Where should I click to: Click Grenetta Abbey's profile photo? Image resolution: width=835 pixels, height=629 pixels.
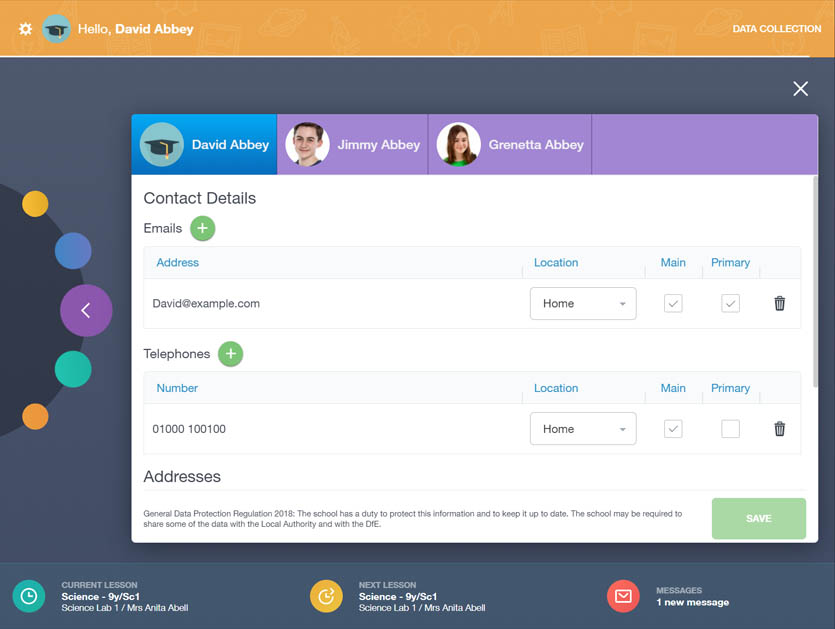pyautogui.click(x=459, y=144)
